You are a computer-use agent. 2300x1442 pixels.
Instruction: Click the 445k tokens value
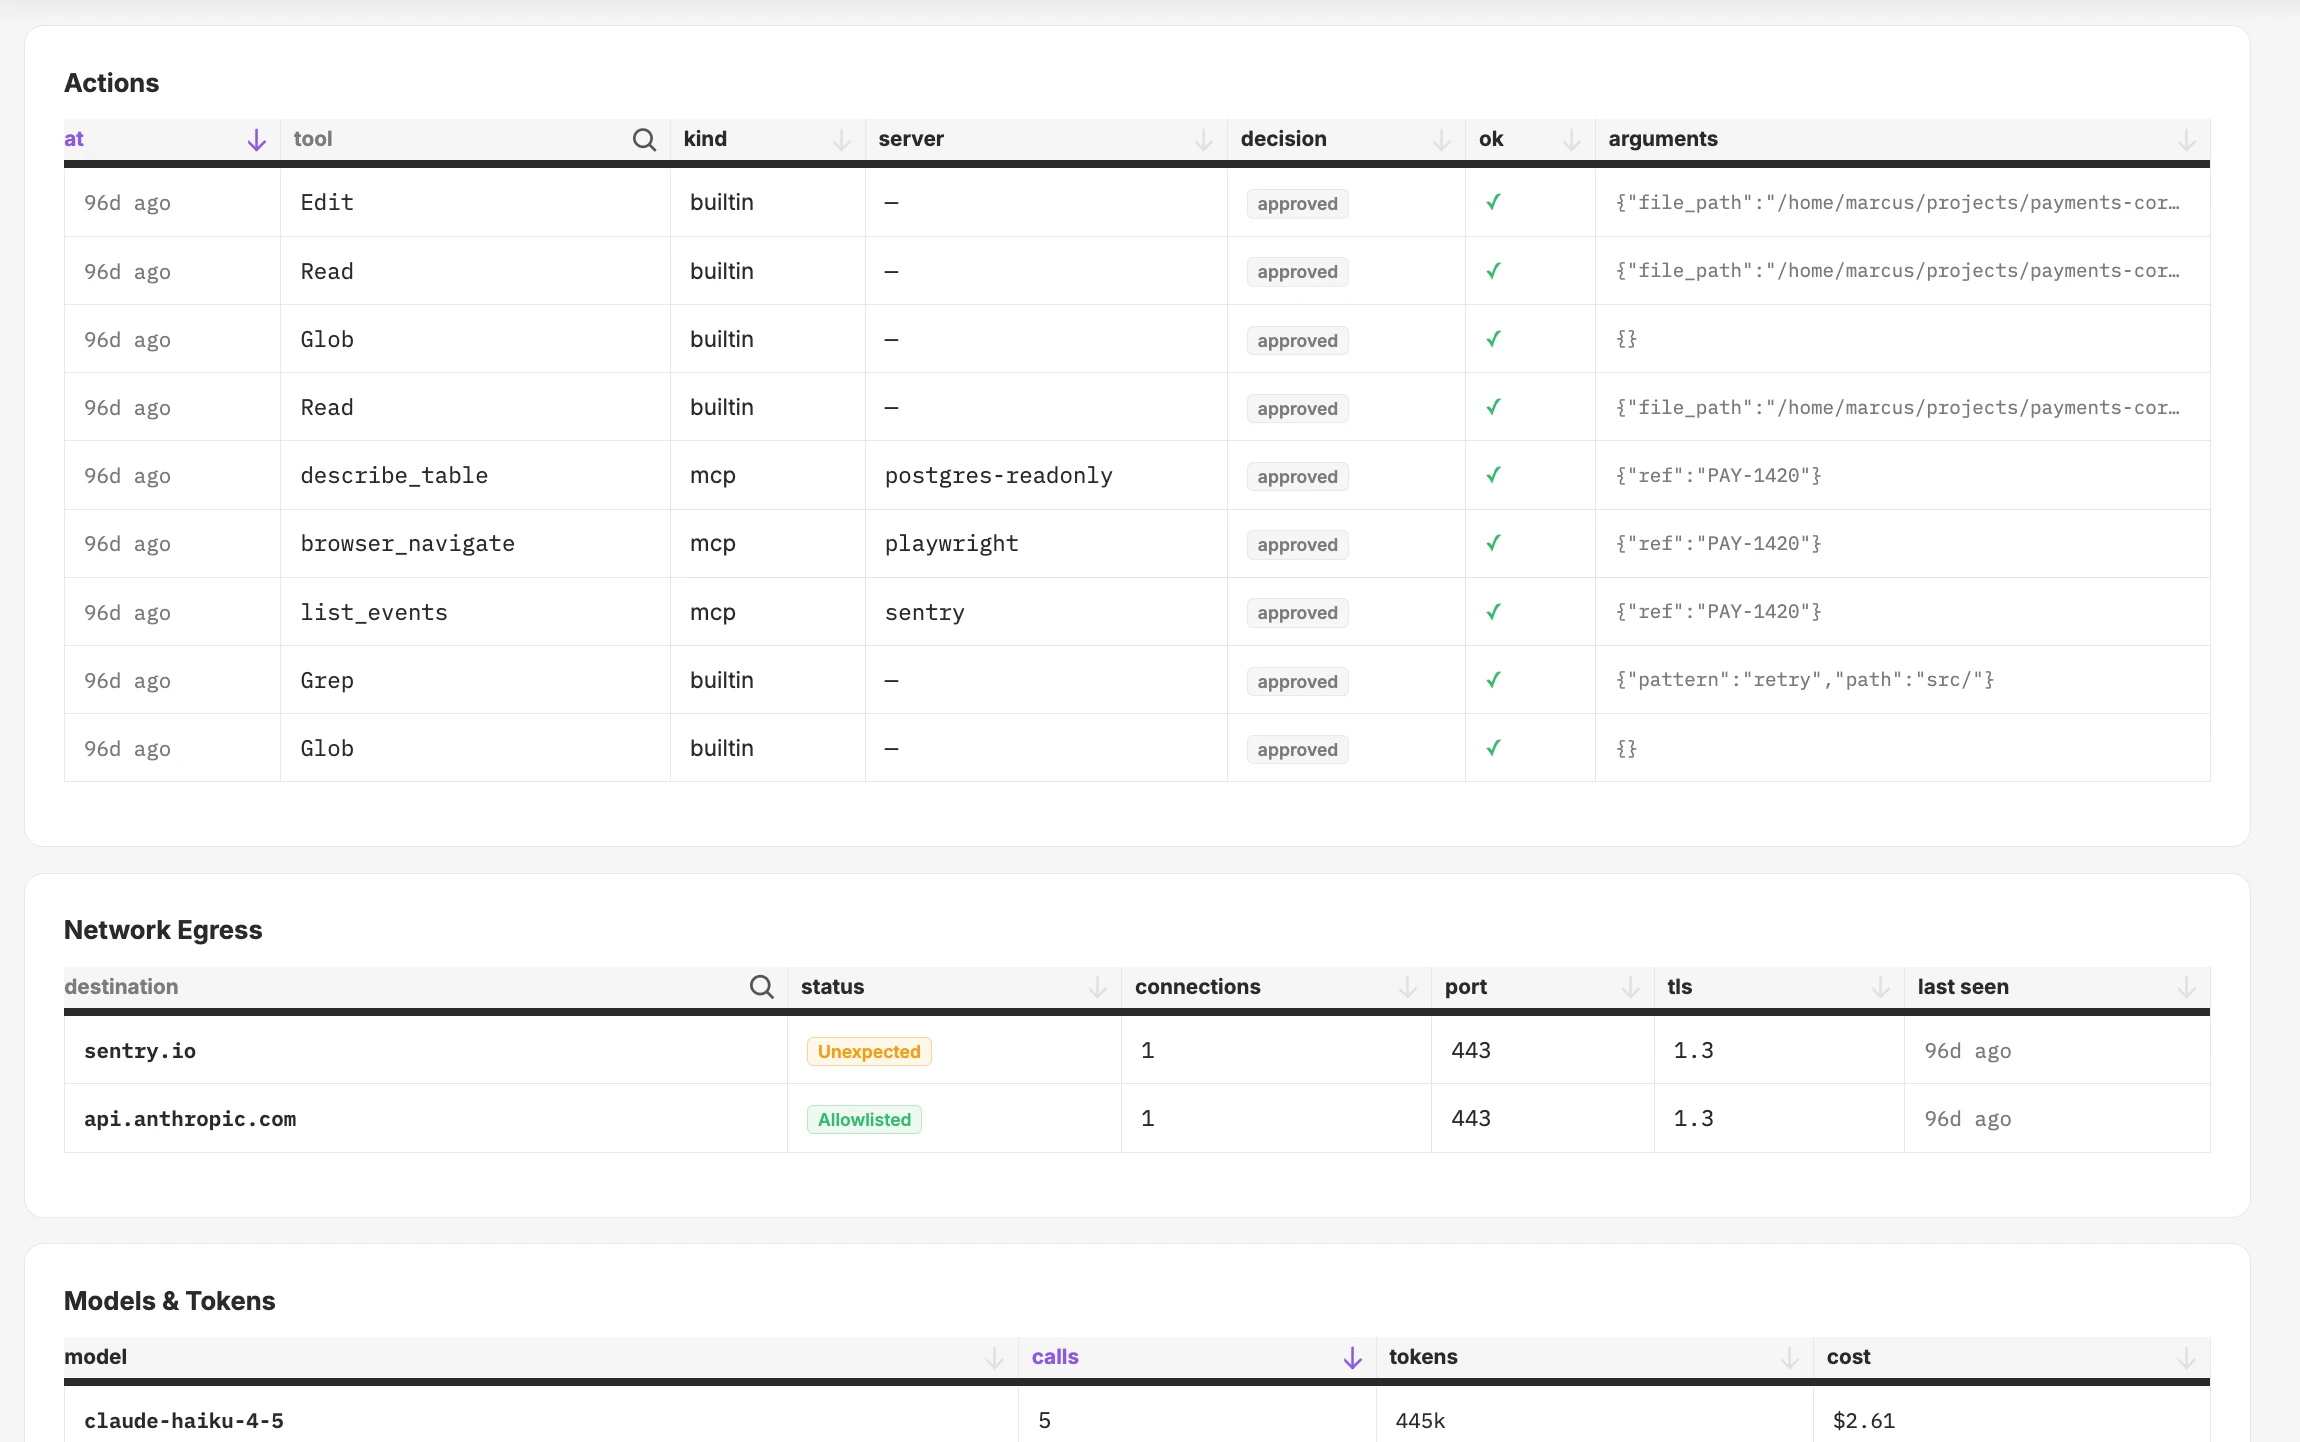[1420, 1421]
